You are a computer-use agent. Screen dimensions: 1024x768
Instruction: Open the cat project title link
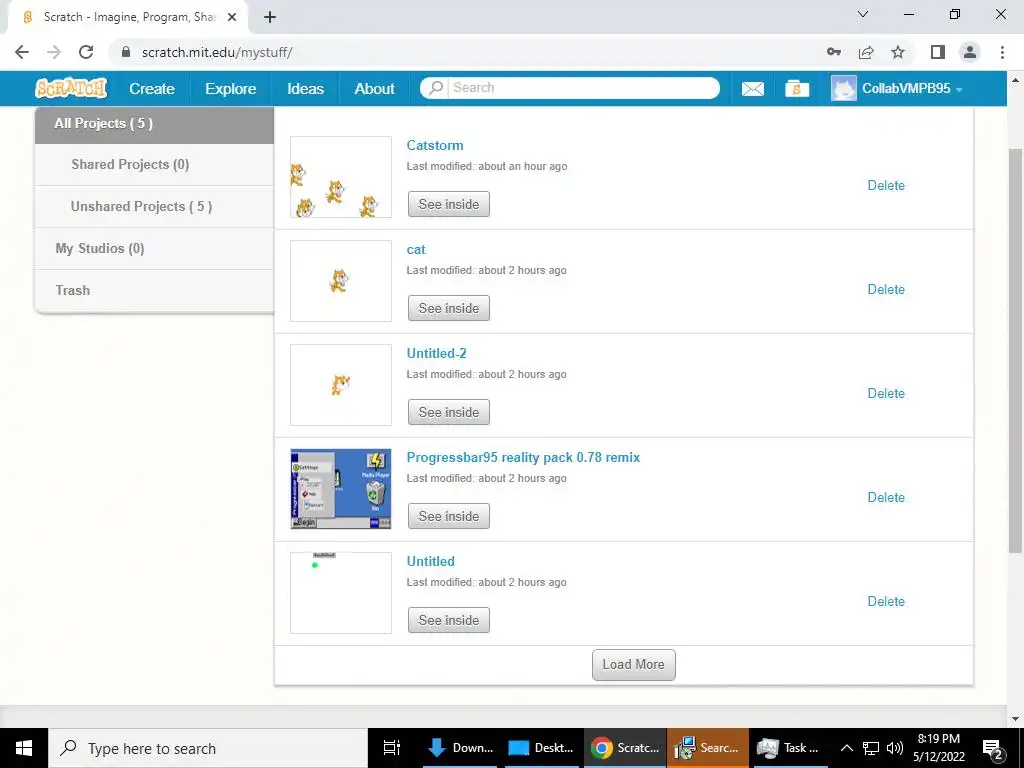click(x=416, y=249)
